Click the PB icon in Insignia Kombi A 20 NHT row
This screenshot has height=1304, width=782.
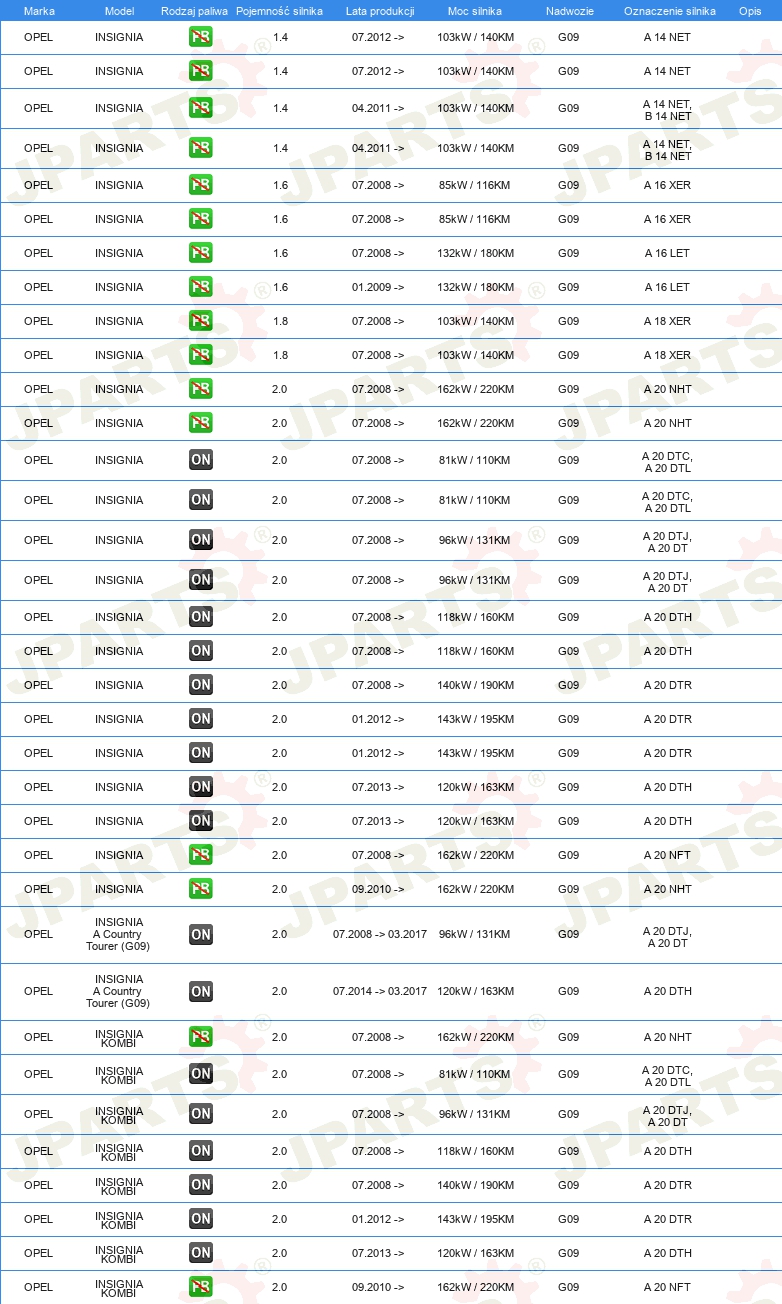201,1037
